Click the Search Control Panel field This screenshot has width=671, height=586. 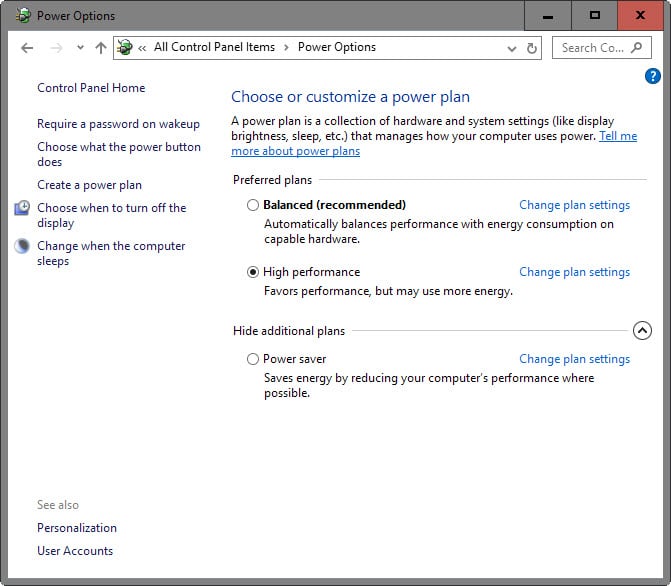click(x=602, y=48)
